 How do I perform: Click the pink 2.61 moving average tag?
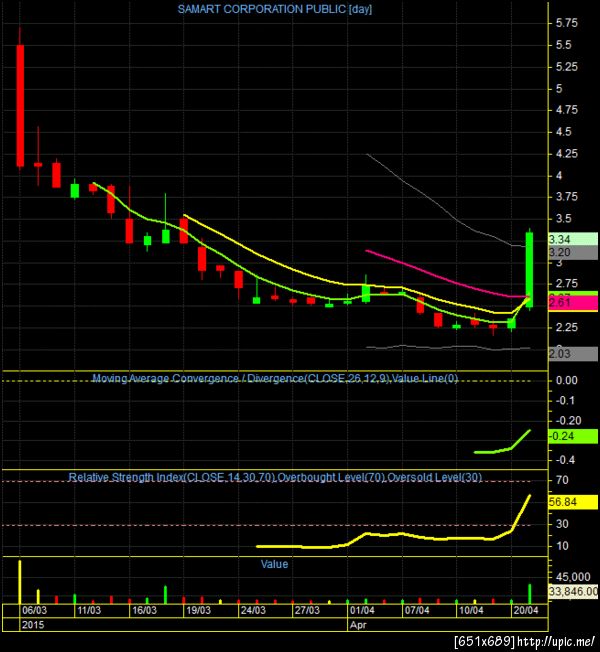click(x=573, y=303)
